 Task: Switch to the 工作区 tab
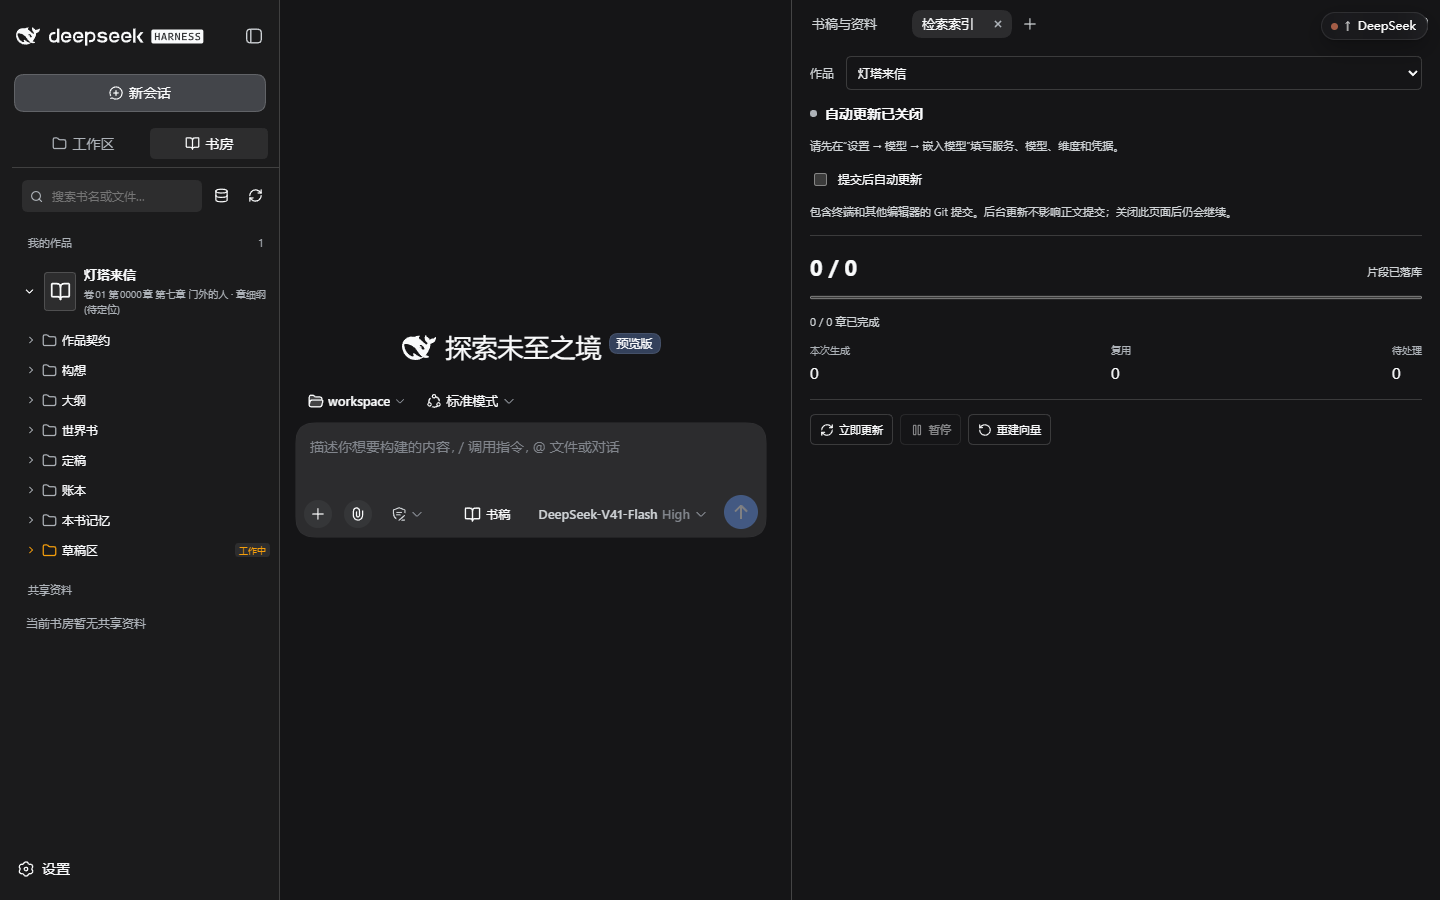pos(83,144)
